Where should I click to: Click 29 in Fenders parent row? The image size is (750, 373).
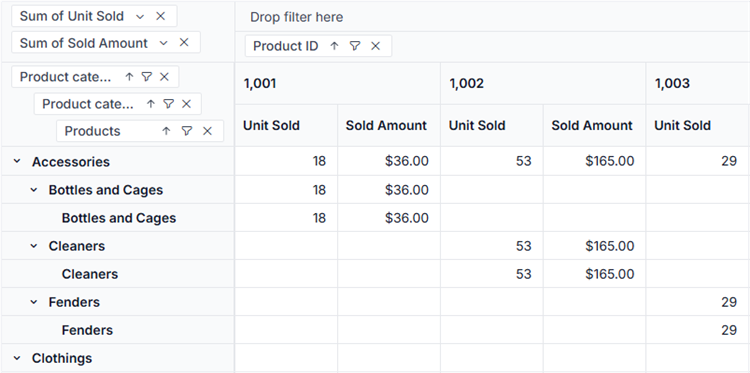click(x=697, y=302)
